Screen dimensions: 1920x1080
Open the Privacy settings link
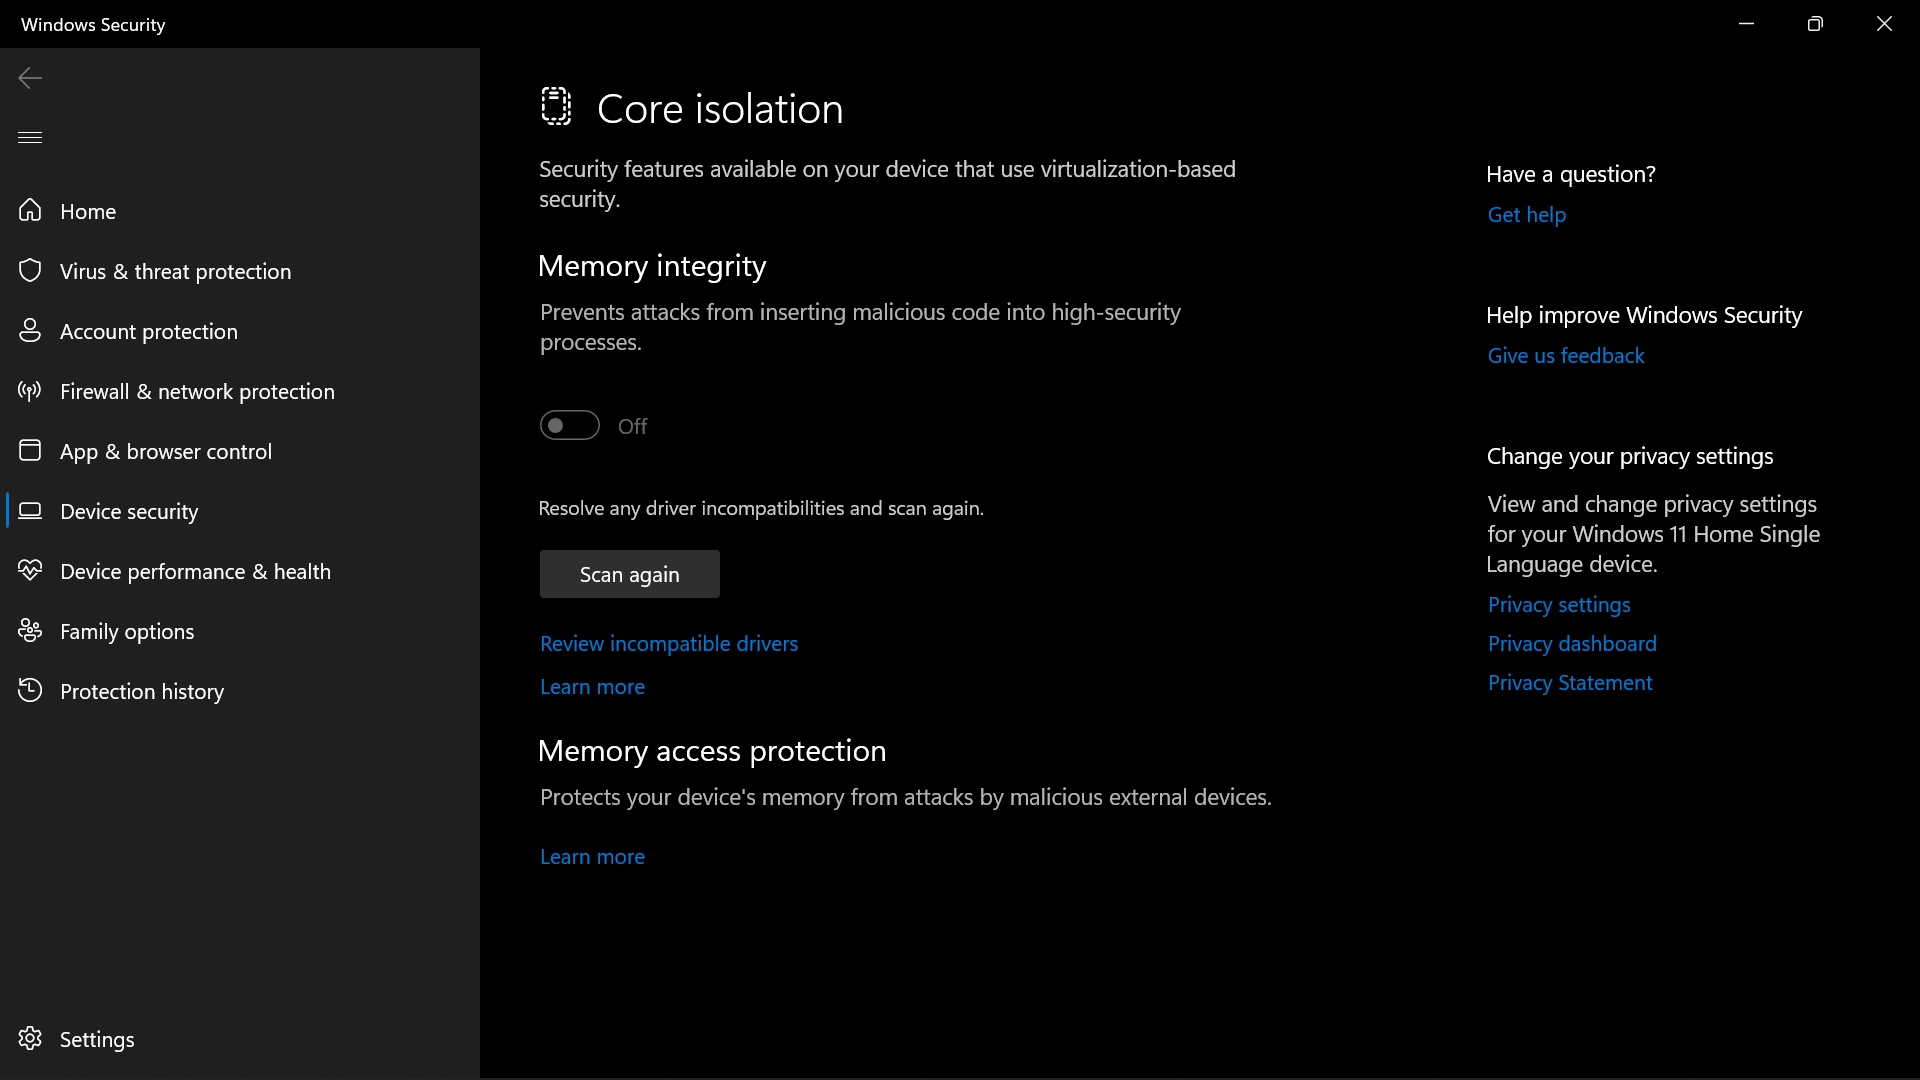point(1559,605)
